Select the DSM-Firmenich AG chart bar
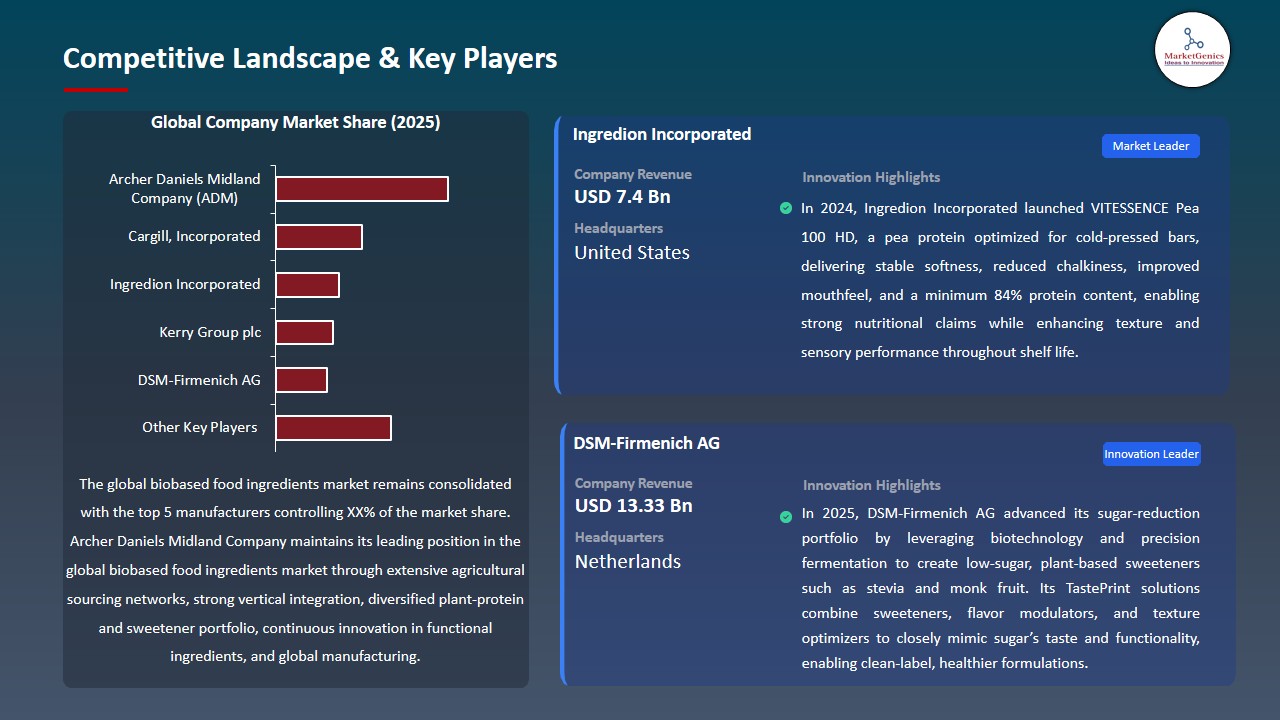Image resolution: width=1280 pixels, height=720 pixels. pyautogui.click(x=301, y=380)
